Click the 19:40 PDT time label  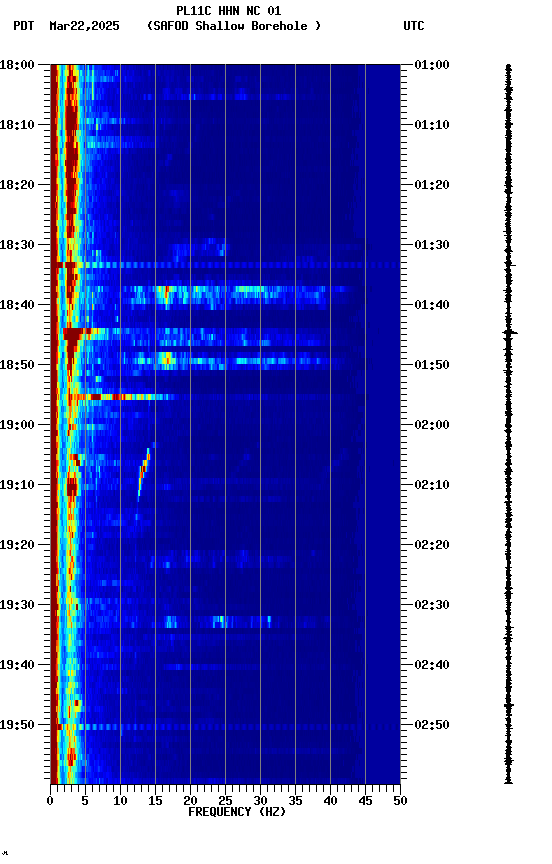pos(18,666)
